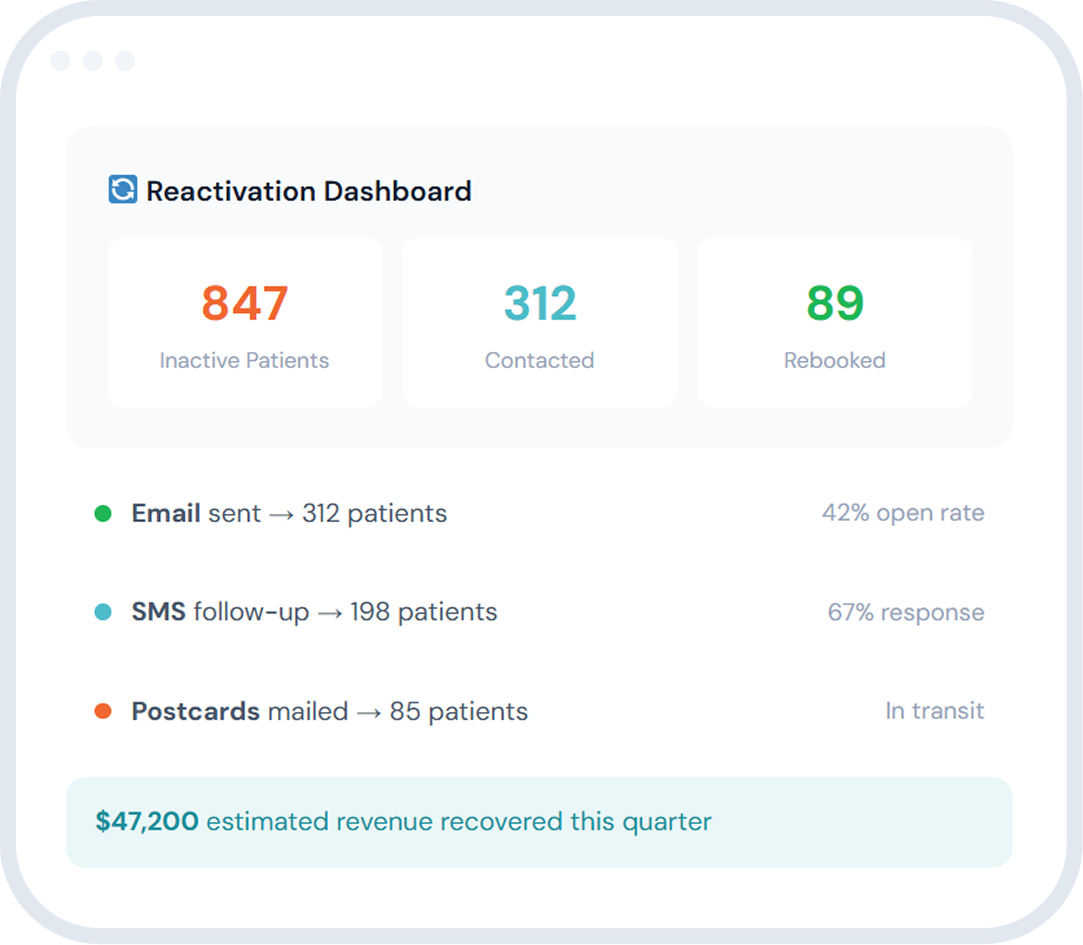Click the third window control dot
This screenshot has width=1083, height=945.
[124, 61]
